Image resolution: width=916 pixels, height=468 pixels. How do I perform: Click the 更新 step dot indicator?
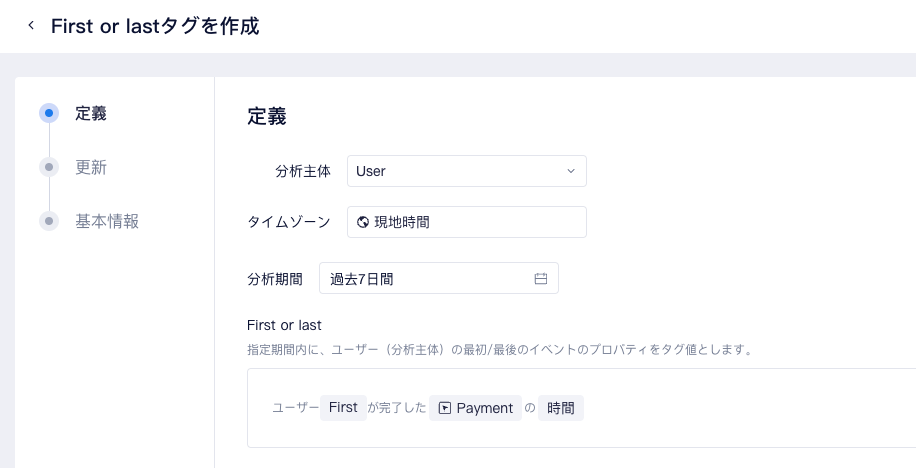[49, 167]
